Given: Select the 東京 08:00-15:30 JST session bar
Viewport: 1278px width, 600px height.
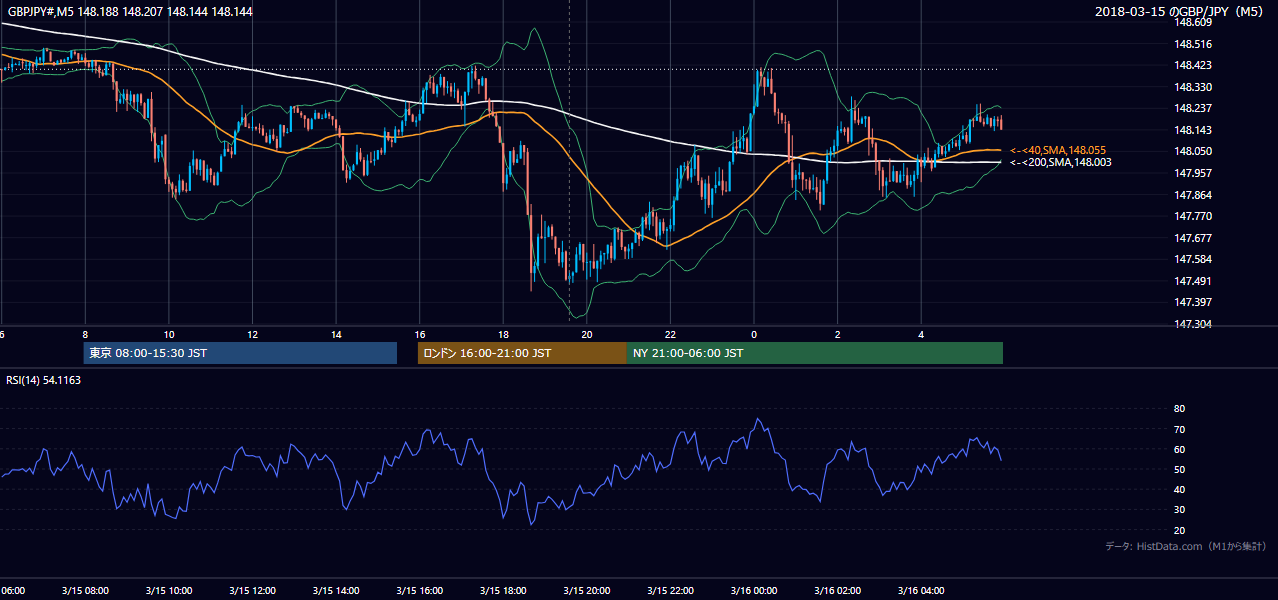Looking at the screenshot, I should click(240, 353).
